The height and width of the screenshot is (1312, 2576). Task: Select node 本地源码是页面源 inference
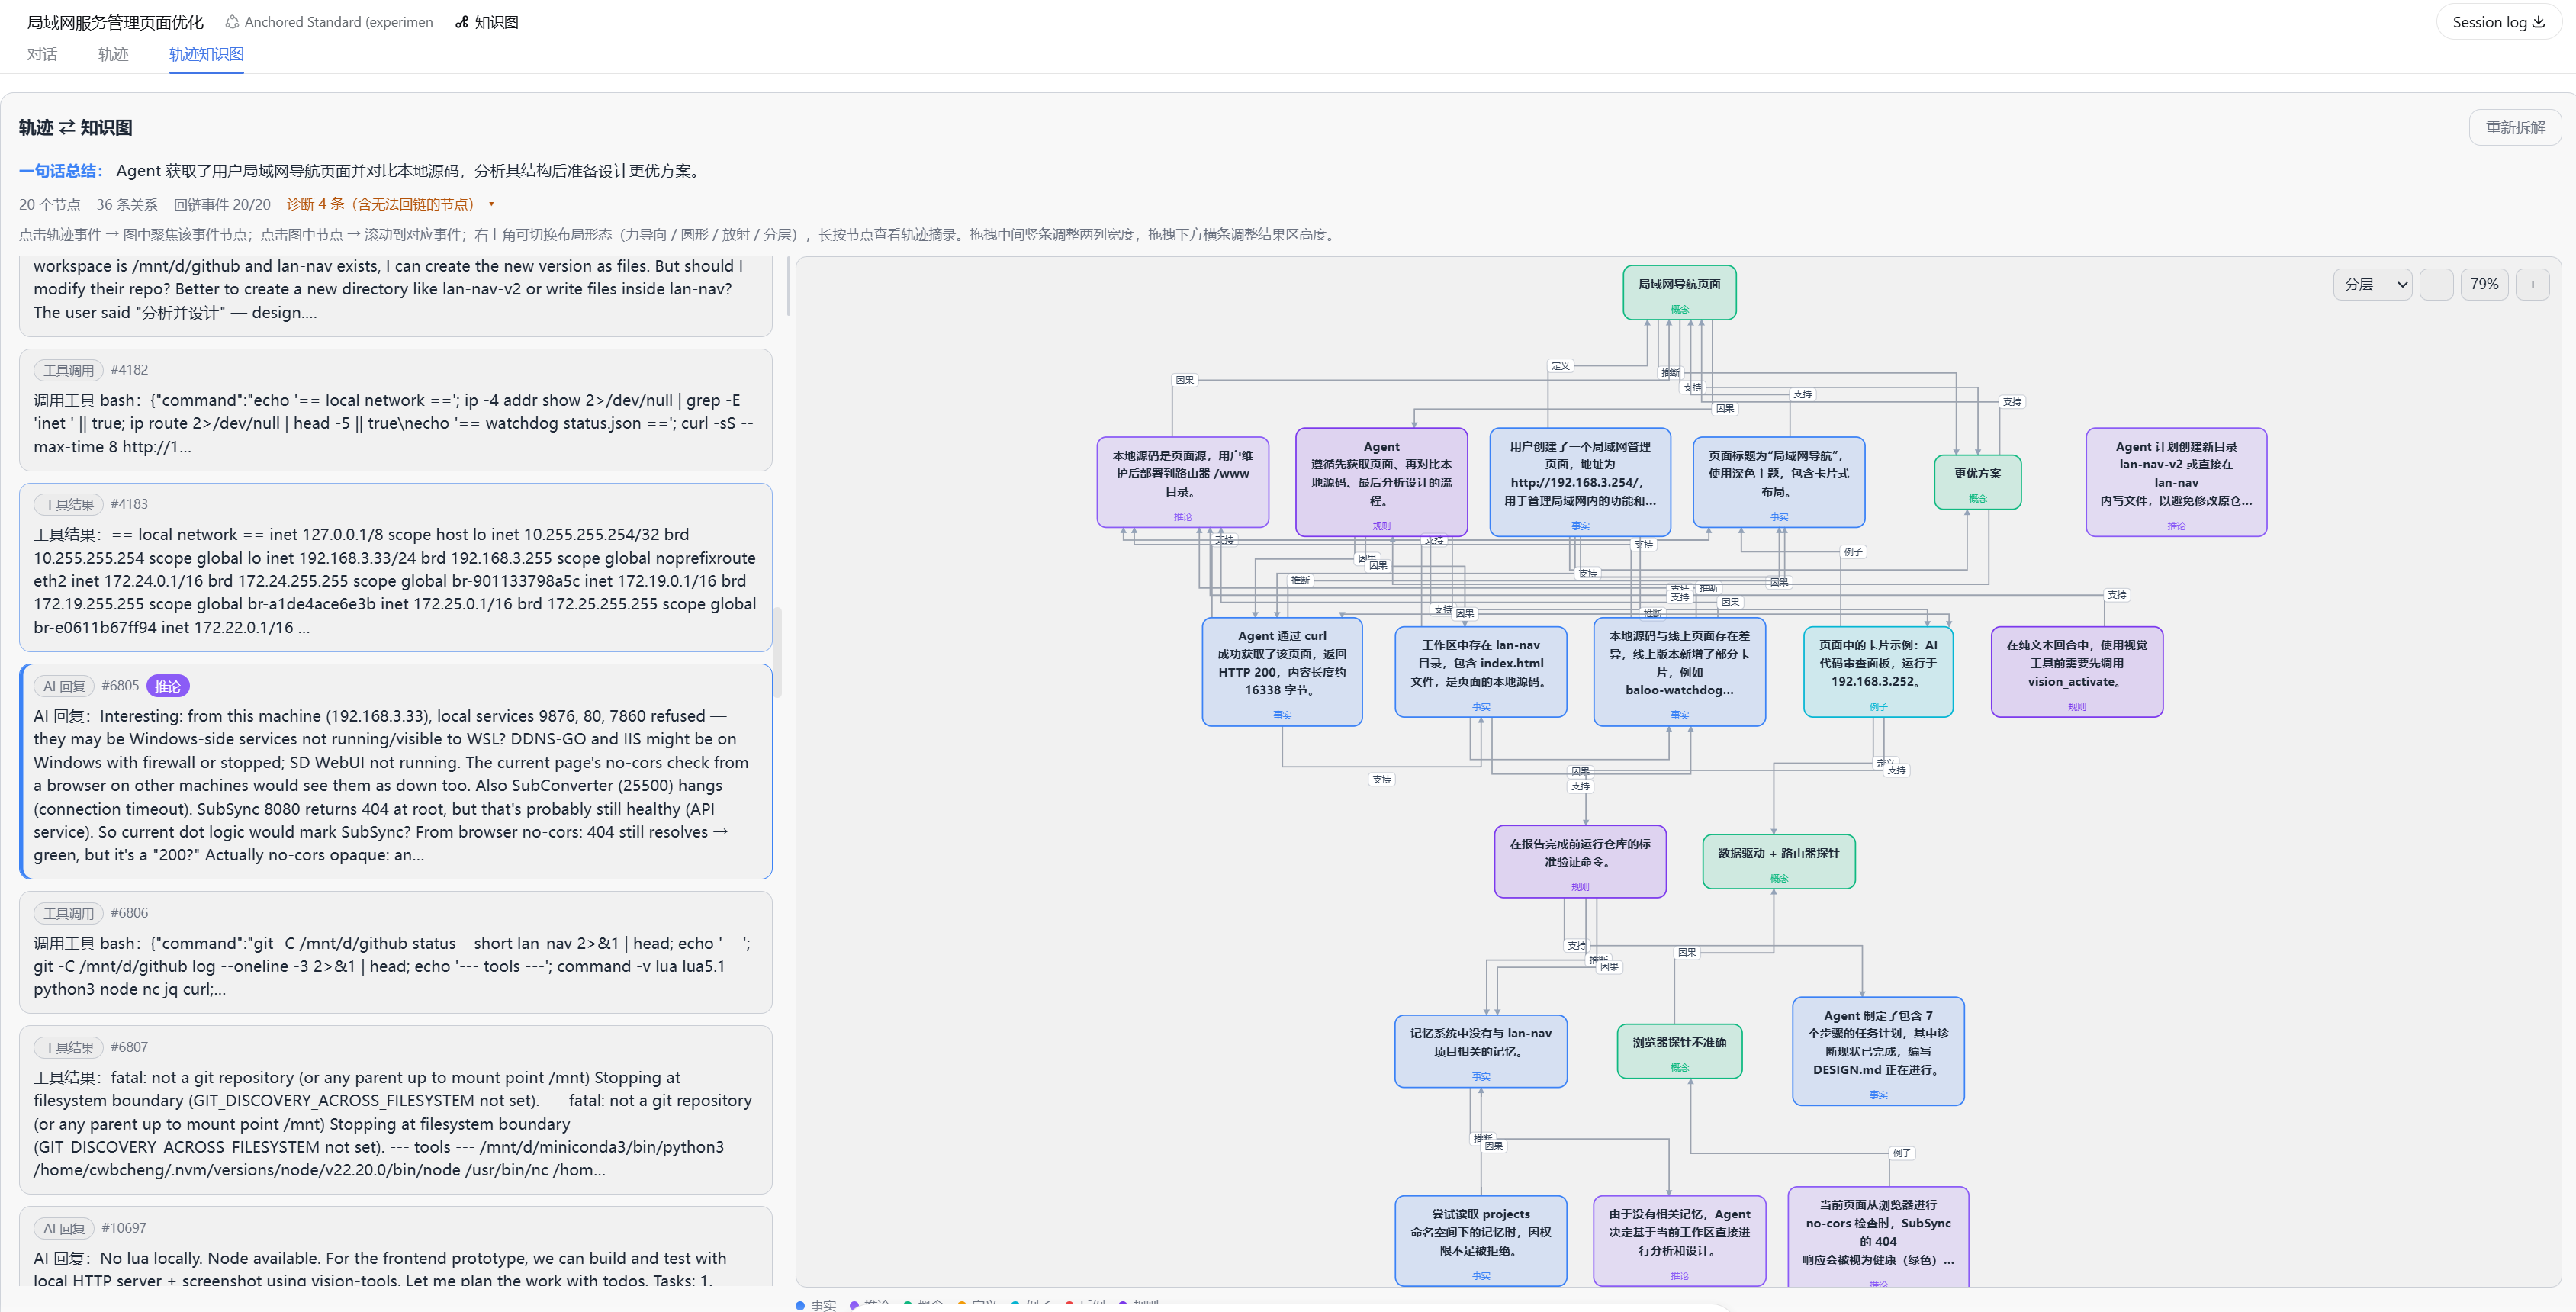tap(1182, 482)
